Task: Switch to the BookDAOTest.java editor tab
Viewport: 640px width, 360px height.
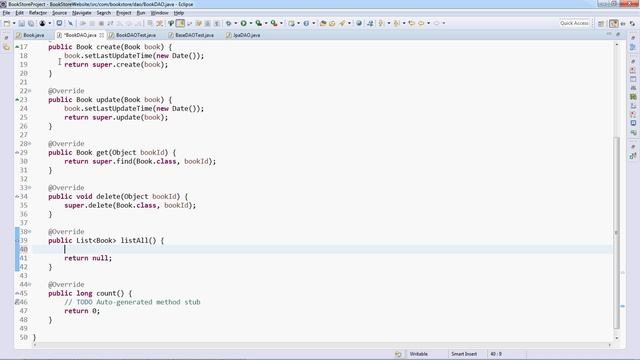Action: 136,35
